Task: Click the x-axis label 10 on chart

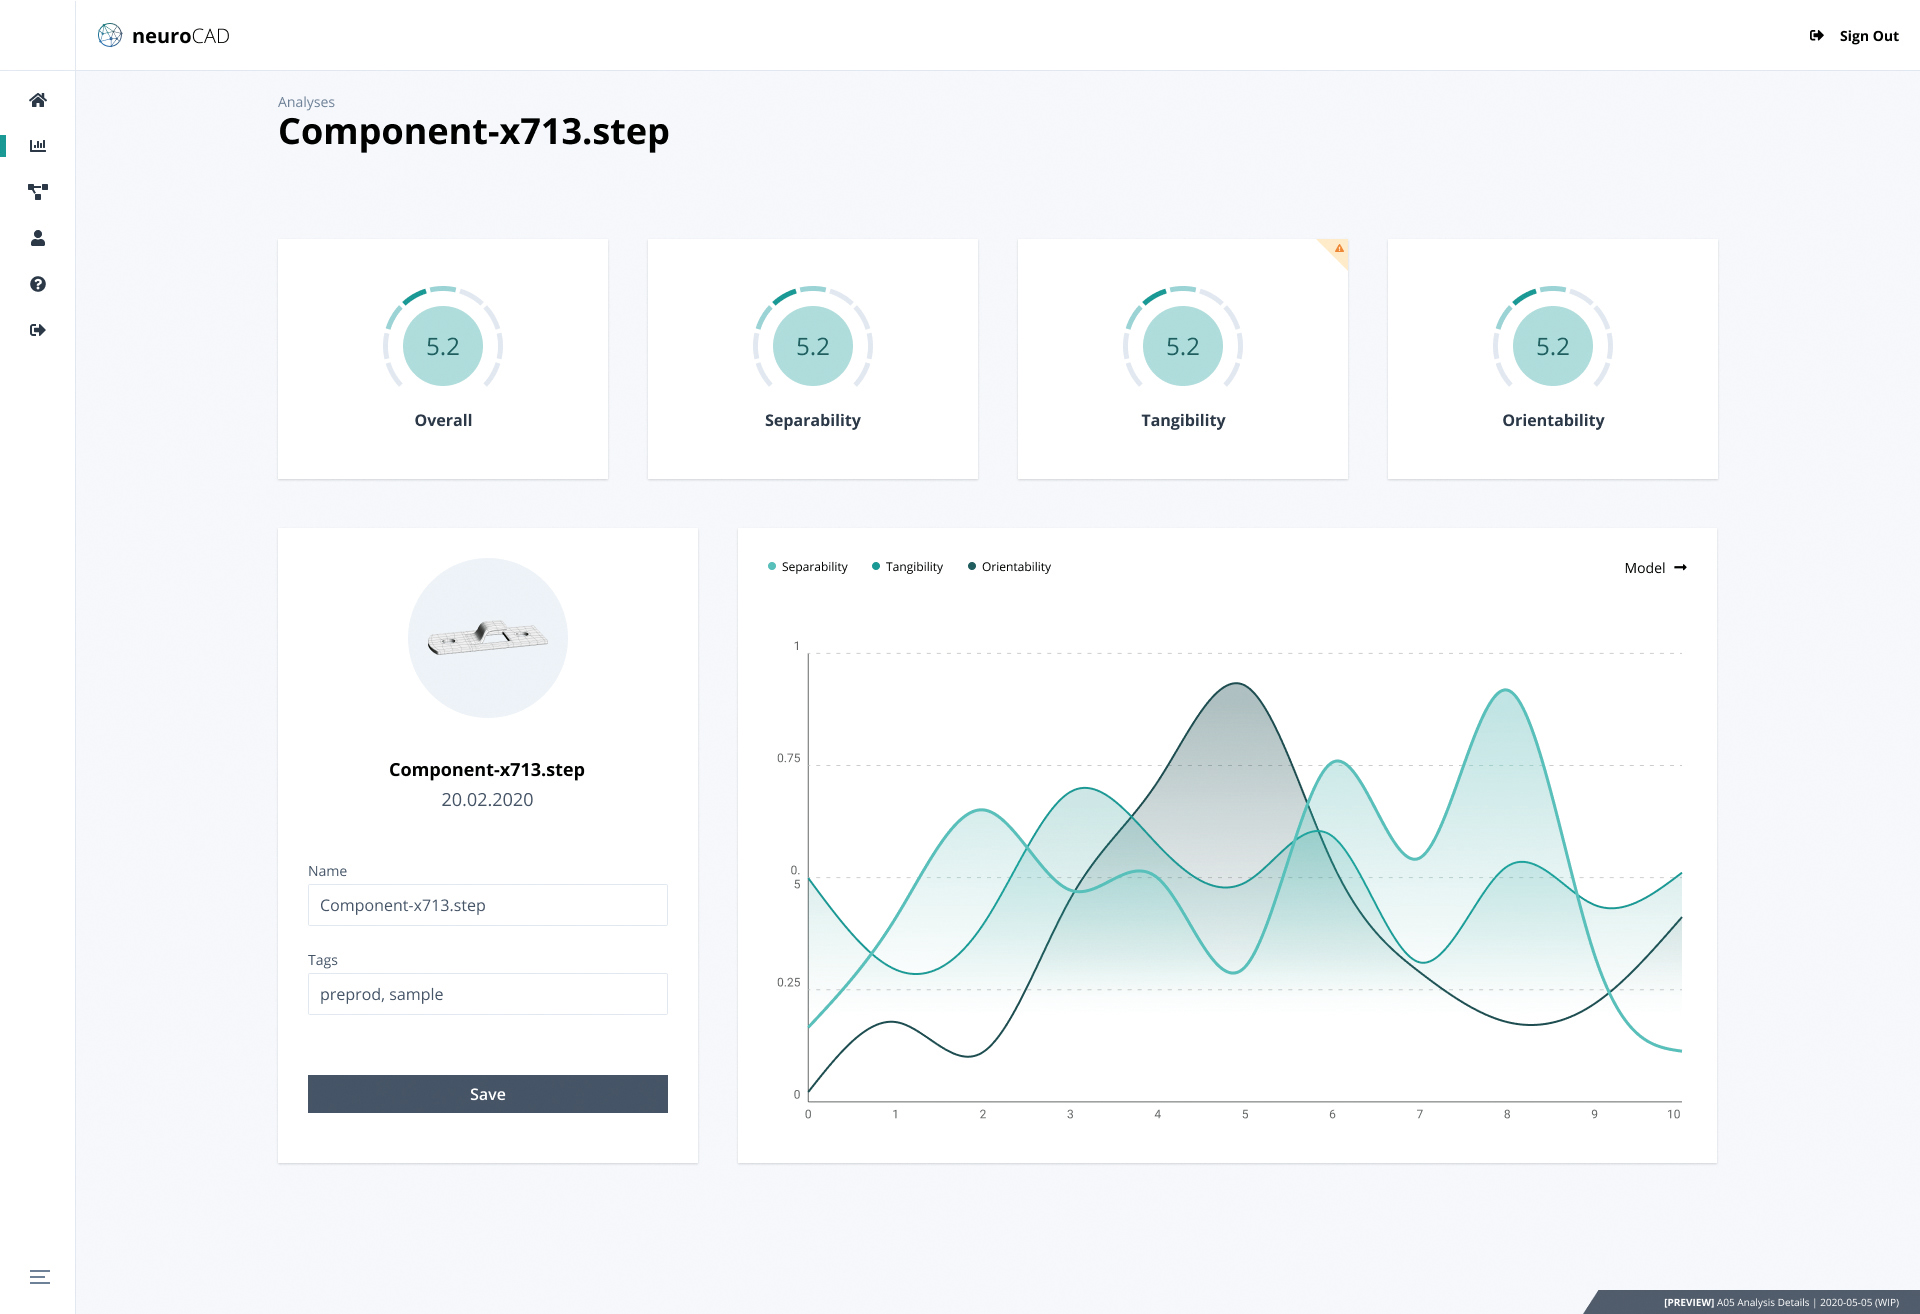Action: [1674, 1114]
